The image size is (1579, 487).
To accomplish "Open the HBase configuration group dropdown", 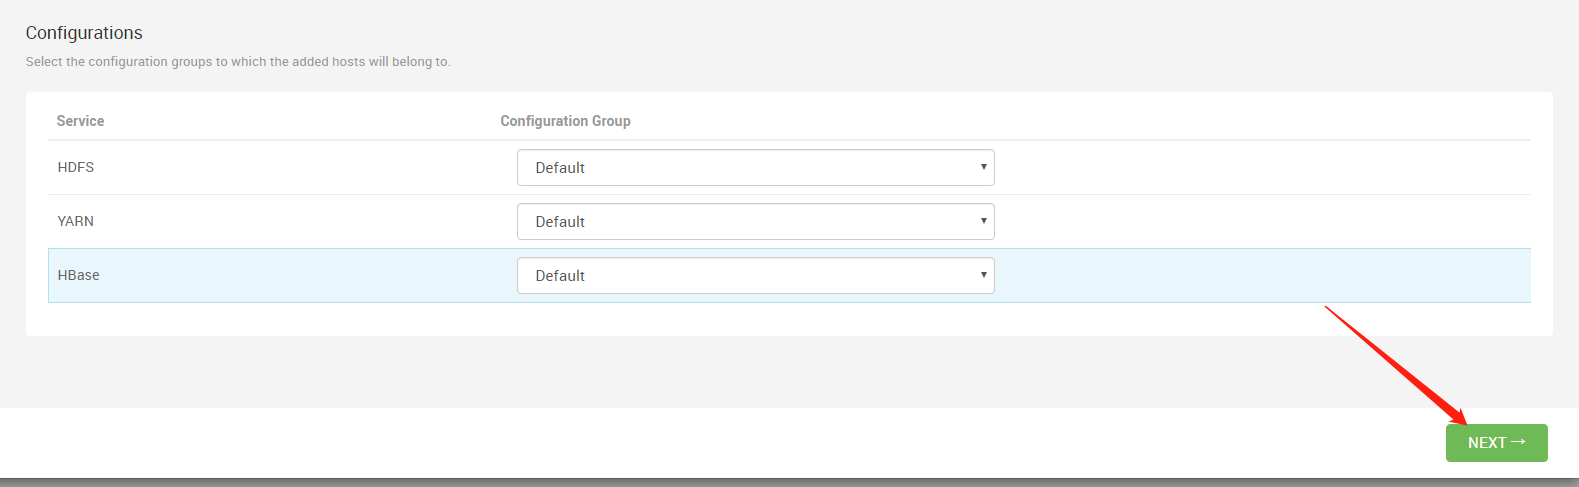I will [x=755, y=276].
